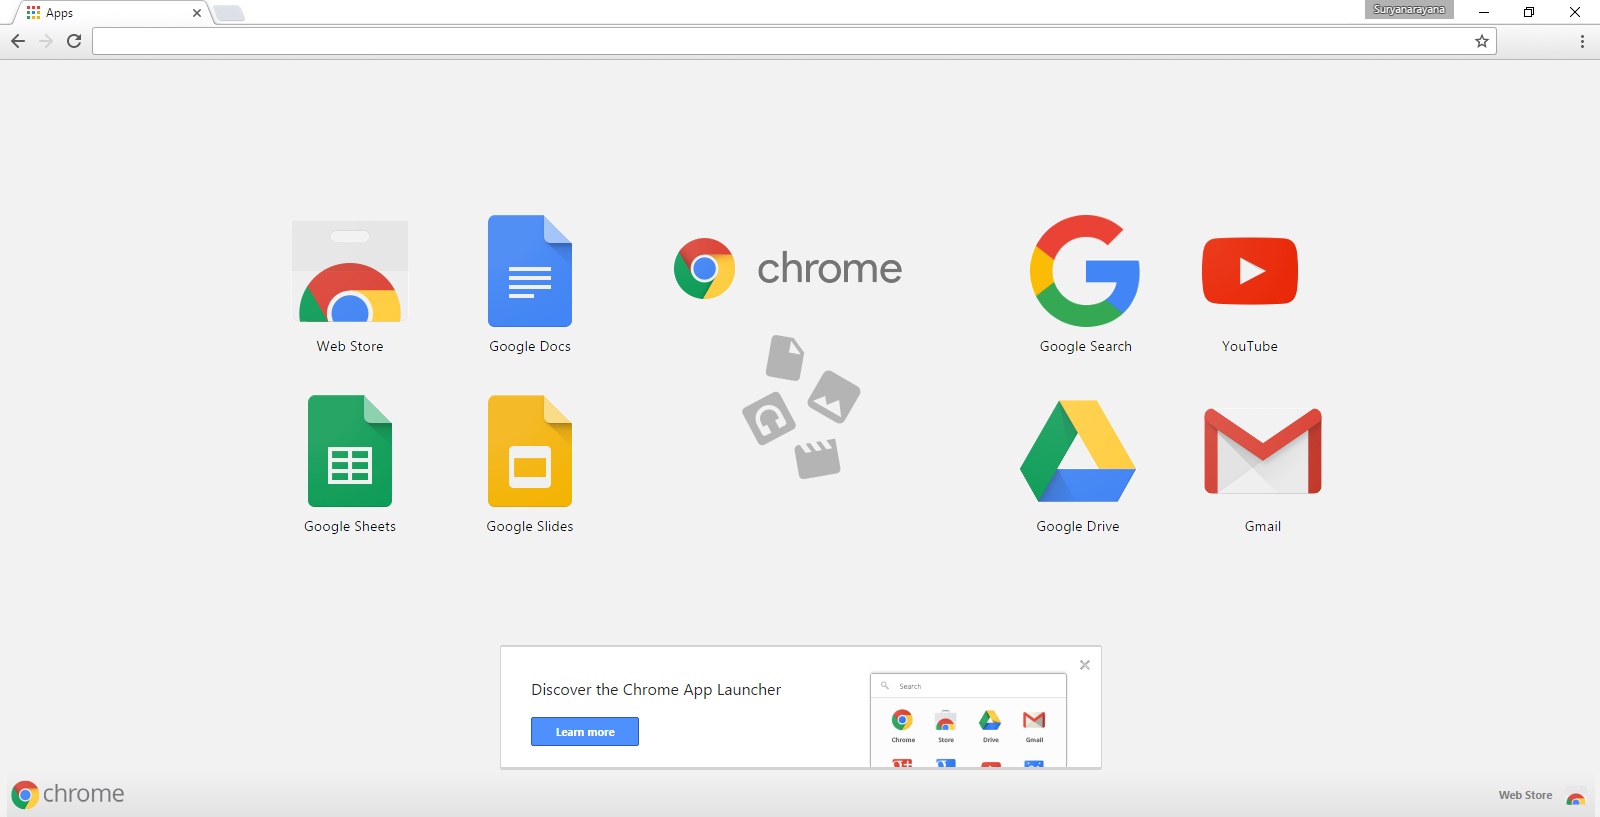
Task: Open Google Search app icon
Action: [1085, 271]
